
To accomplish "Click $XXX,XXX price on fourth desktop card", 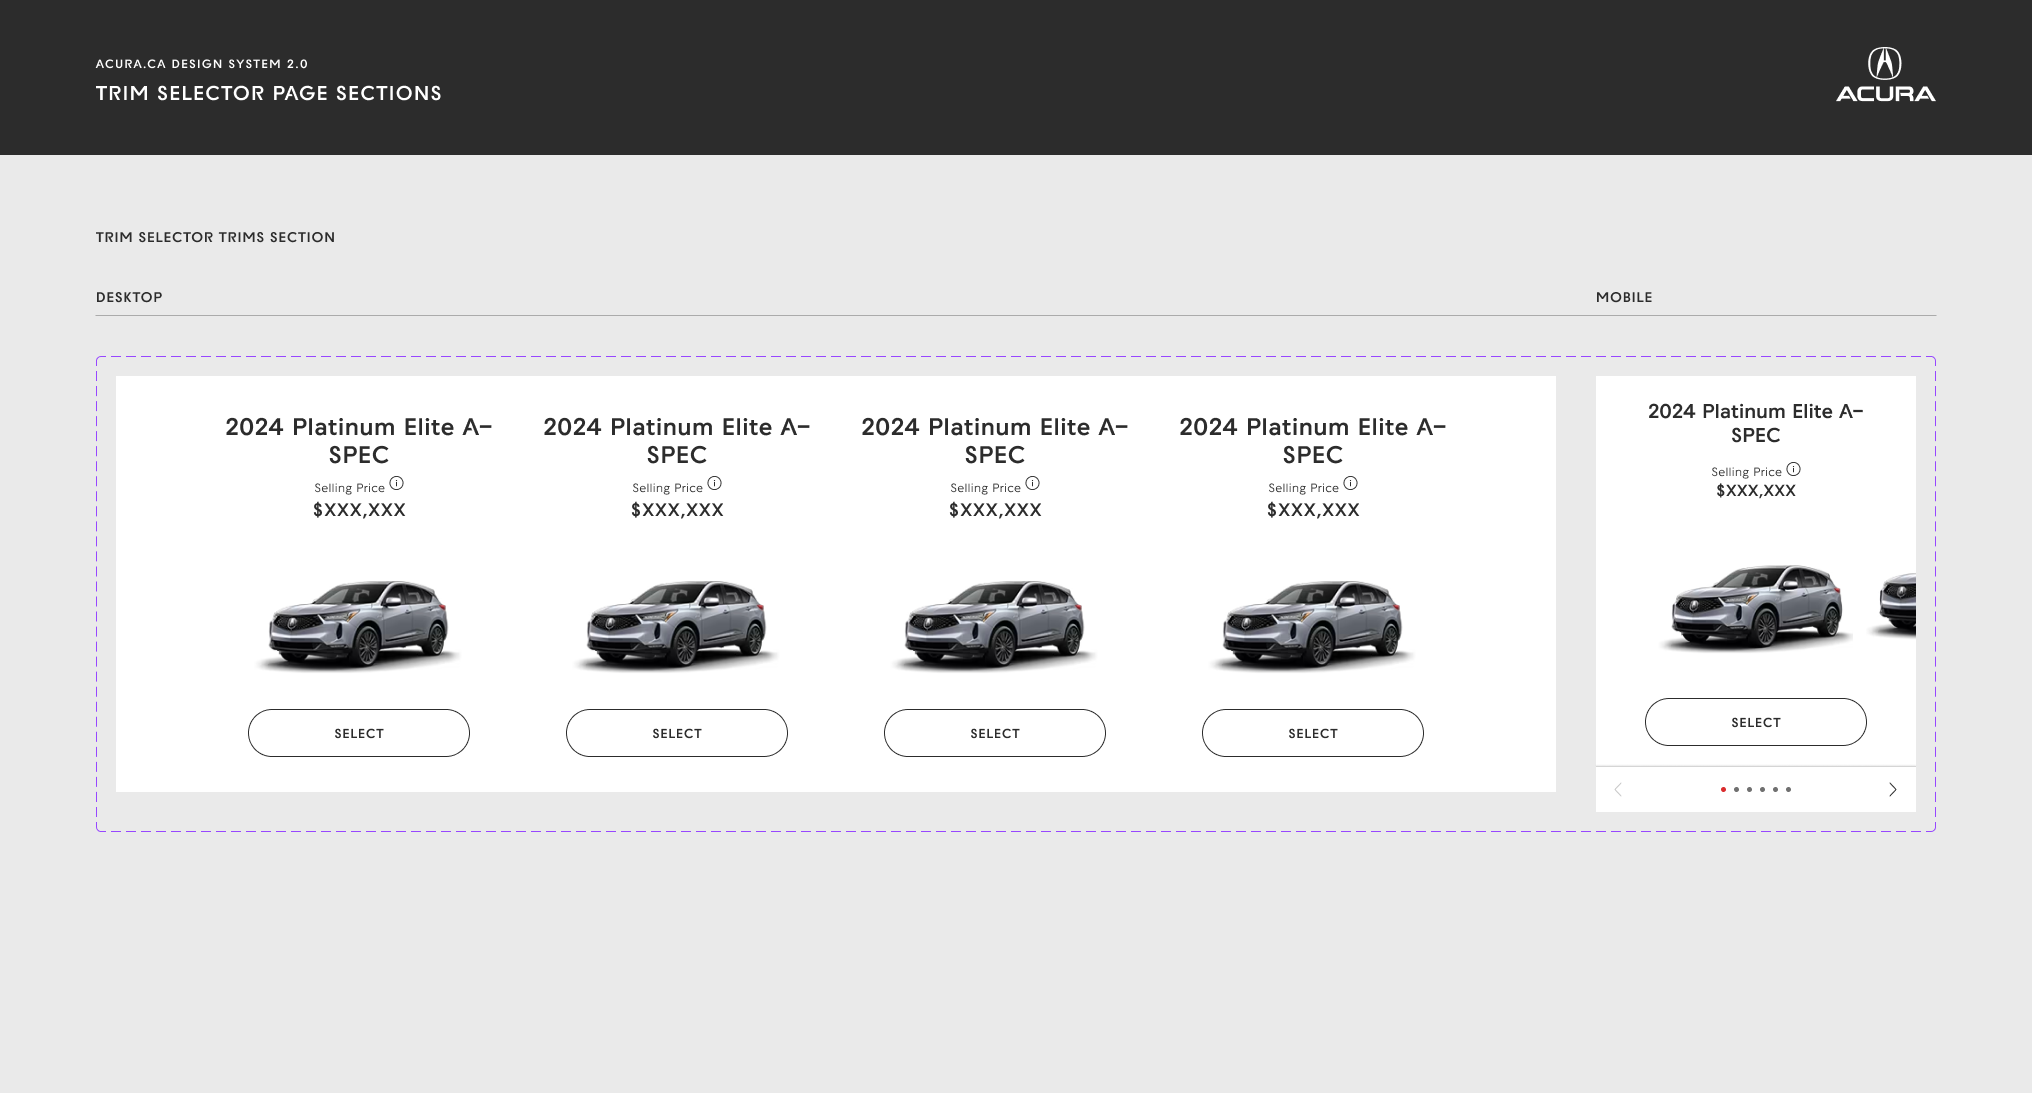I will pyautogui.click(x=1313, y=510).
